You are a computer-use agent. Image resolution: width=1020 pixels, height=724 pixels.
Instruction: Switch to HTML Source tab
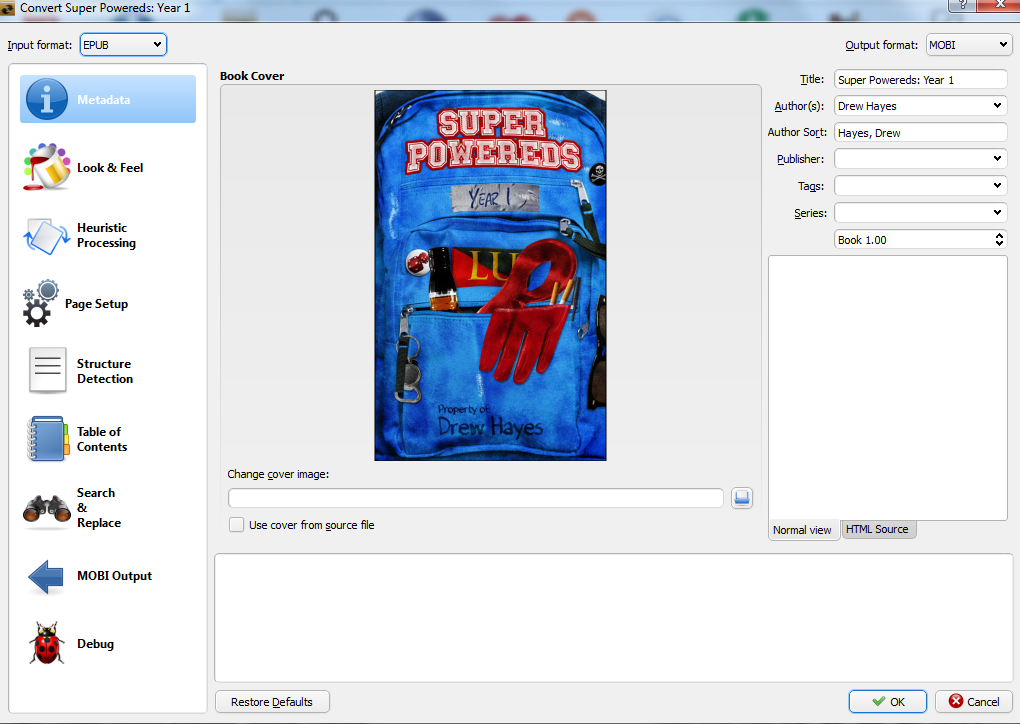click(877, 530)
